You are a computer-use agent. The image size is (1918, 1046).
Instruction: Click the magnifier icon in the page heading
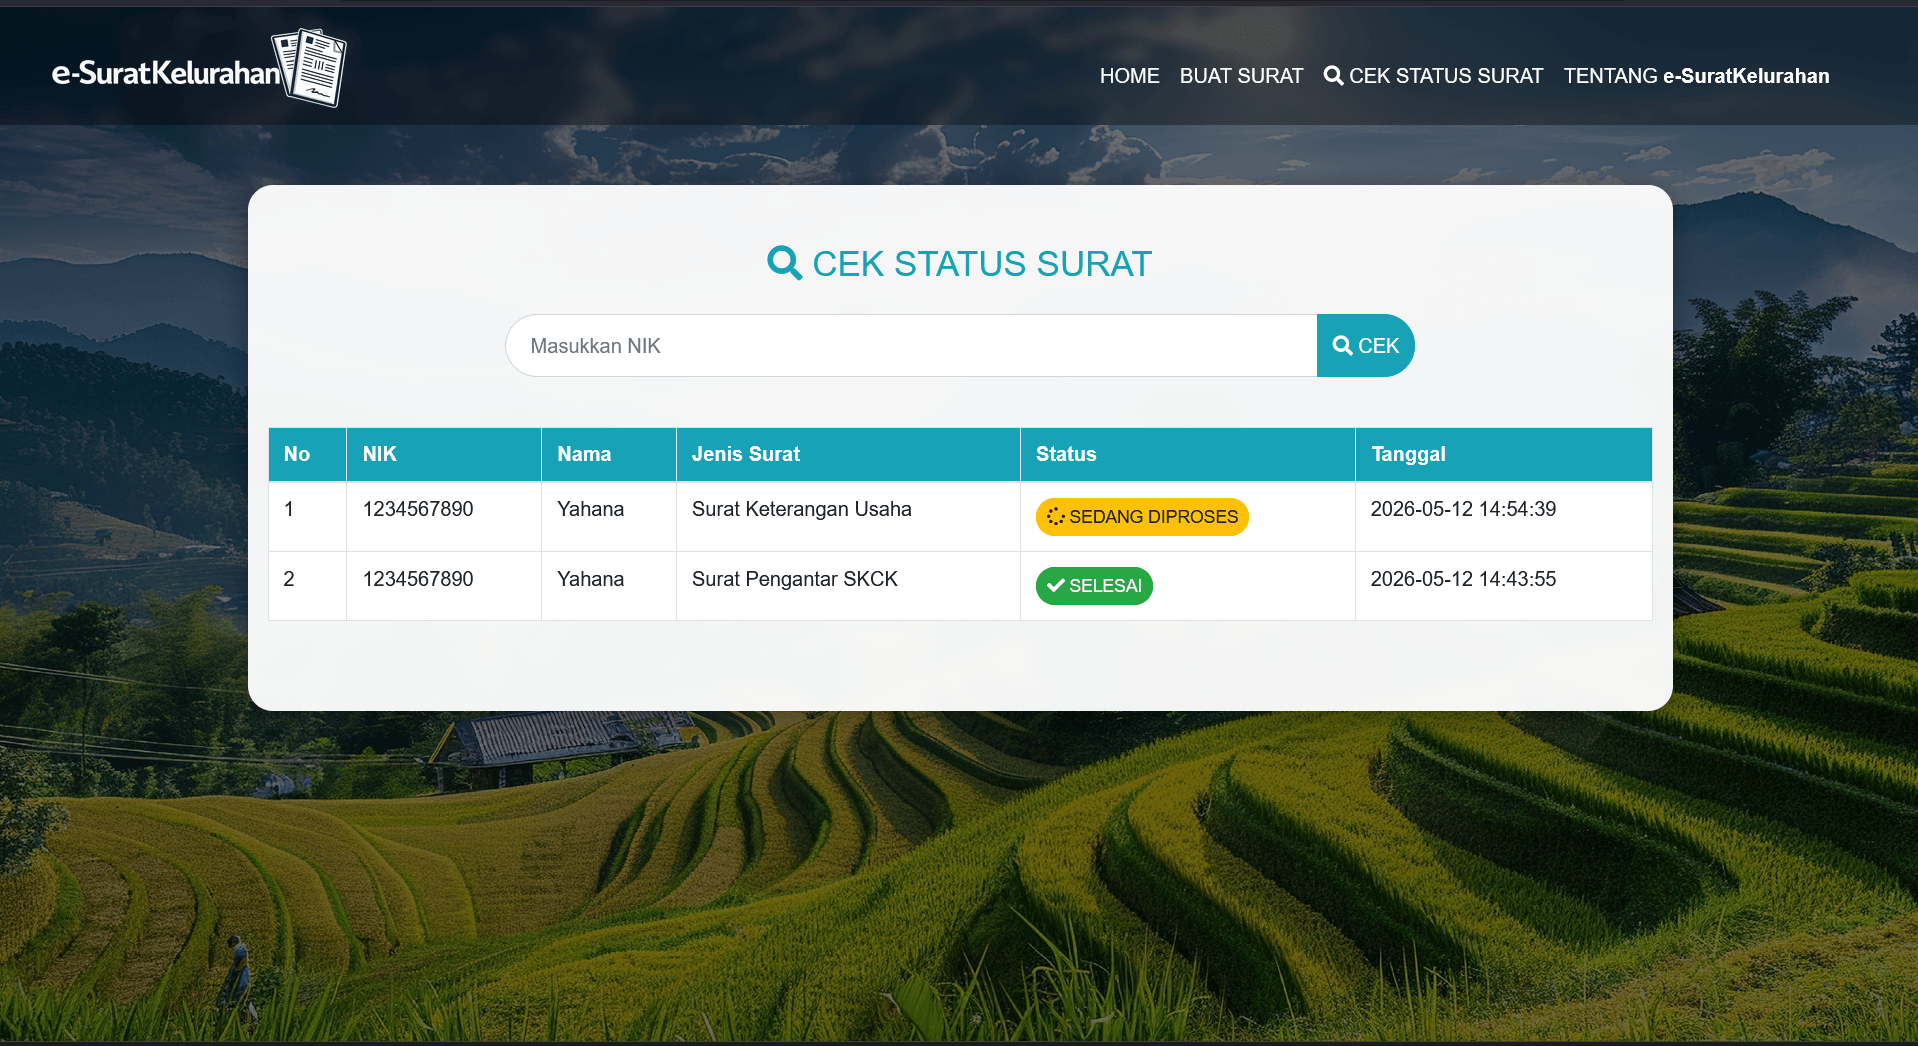coord(784,263)
